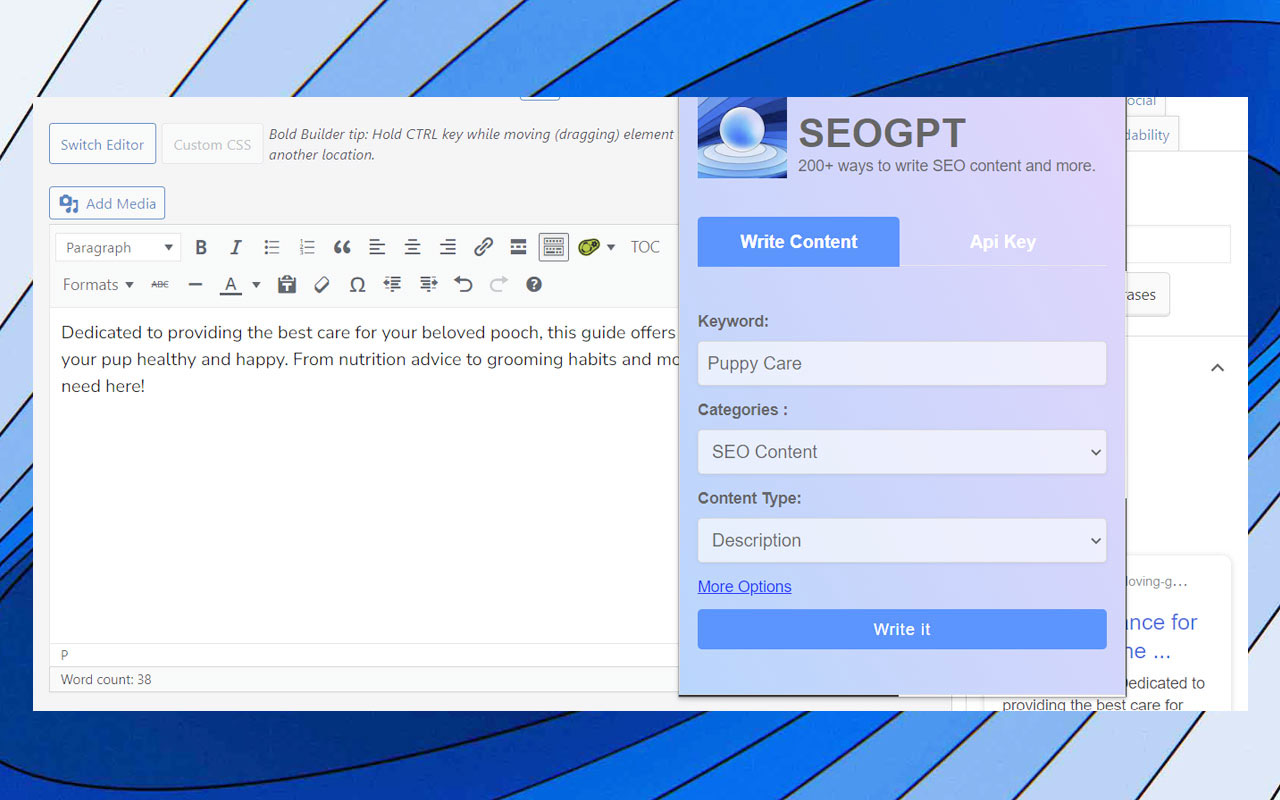This screenshot has height=800, width=1280.
Task: Switch to the Api Key tab
Action: (x=1002, y=242)
